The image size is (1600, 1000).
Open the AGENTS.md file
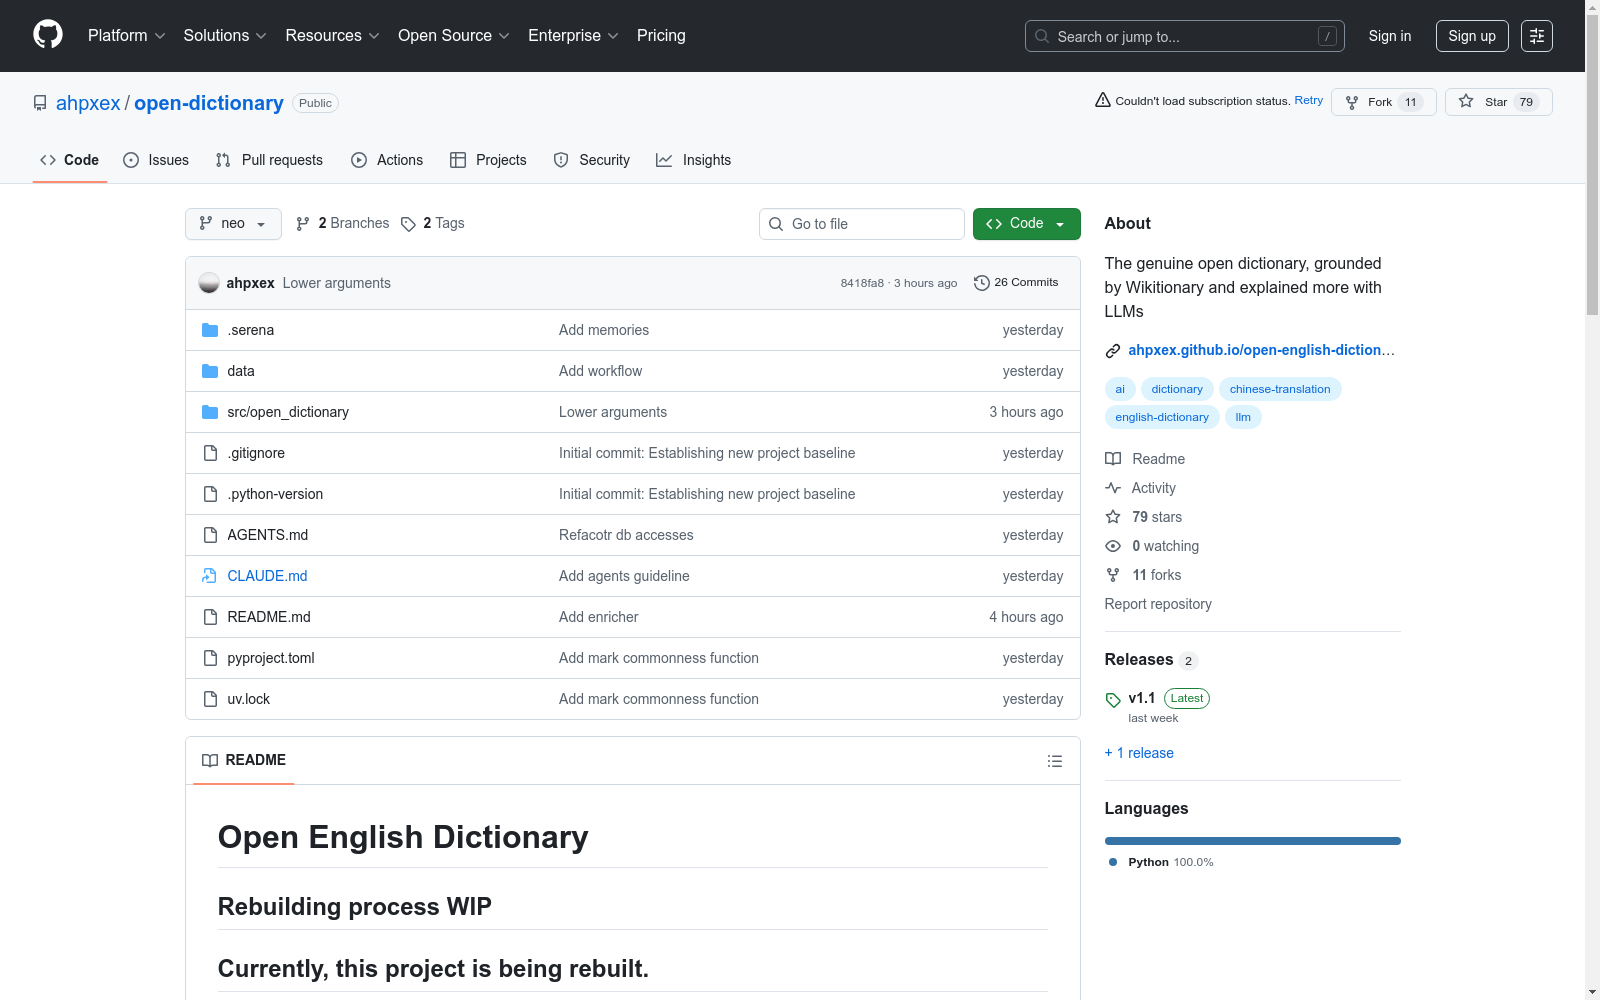[268, 535]
